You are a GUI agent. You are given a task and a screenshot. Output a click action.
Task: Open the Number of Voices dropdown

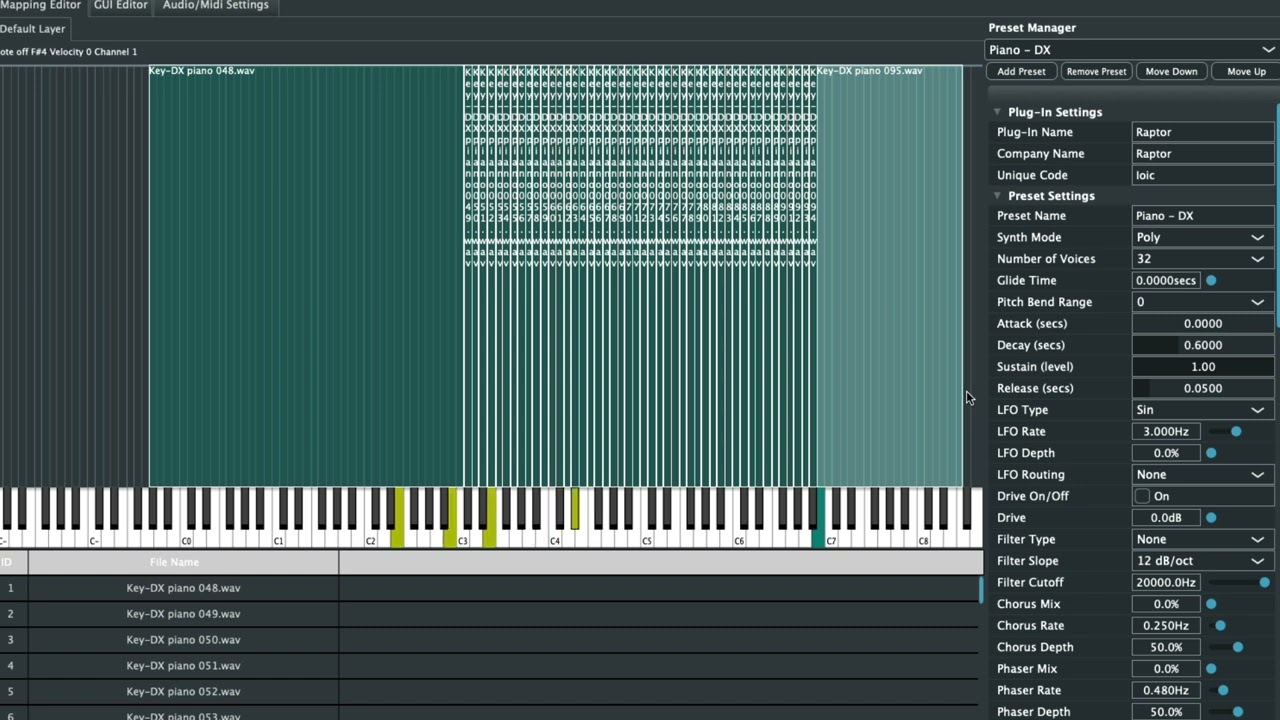(x=1204, y=259)
